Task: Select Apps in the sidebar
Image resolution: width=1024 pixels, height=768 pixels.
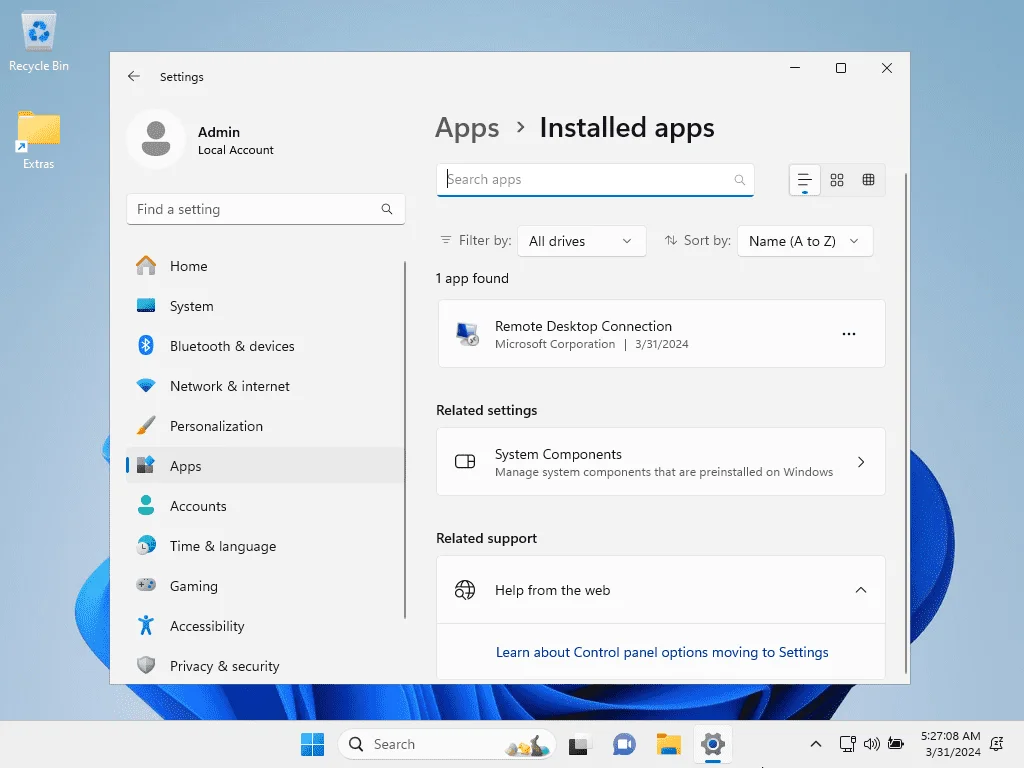Action: [265, 466]
